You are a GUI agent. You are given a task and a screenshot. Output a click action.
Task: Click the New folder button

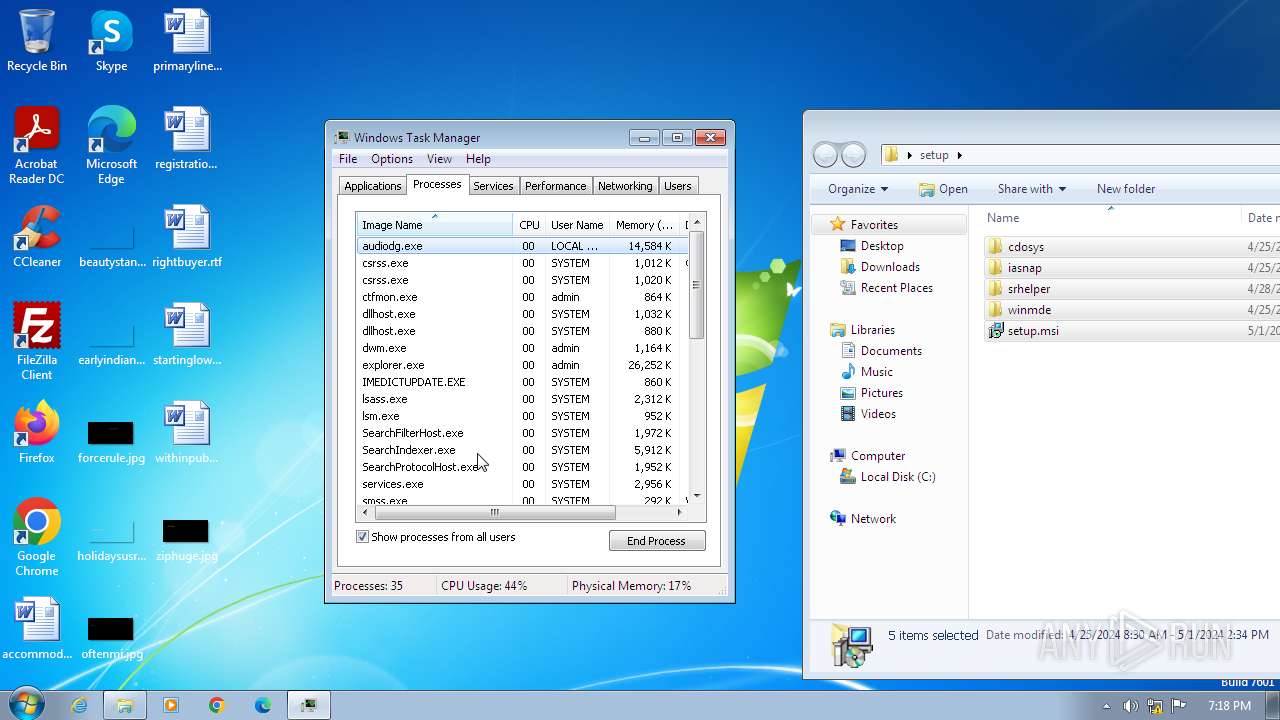(1125, 189)
